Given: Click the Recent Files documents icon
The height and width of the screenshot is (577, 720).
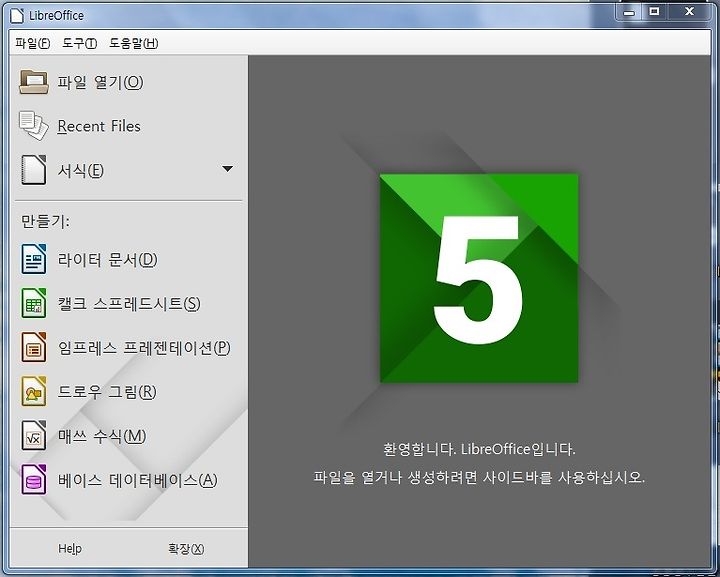Looking at the screenshot, I should point(34,126).
